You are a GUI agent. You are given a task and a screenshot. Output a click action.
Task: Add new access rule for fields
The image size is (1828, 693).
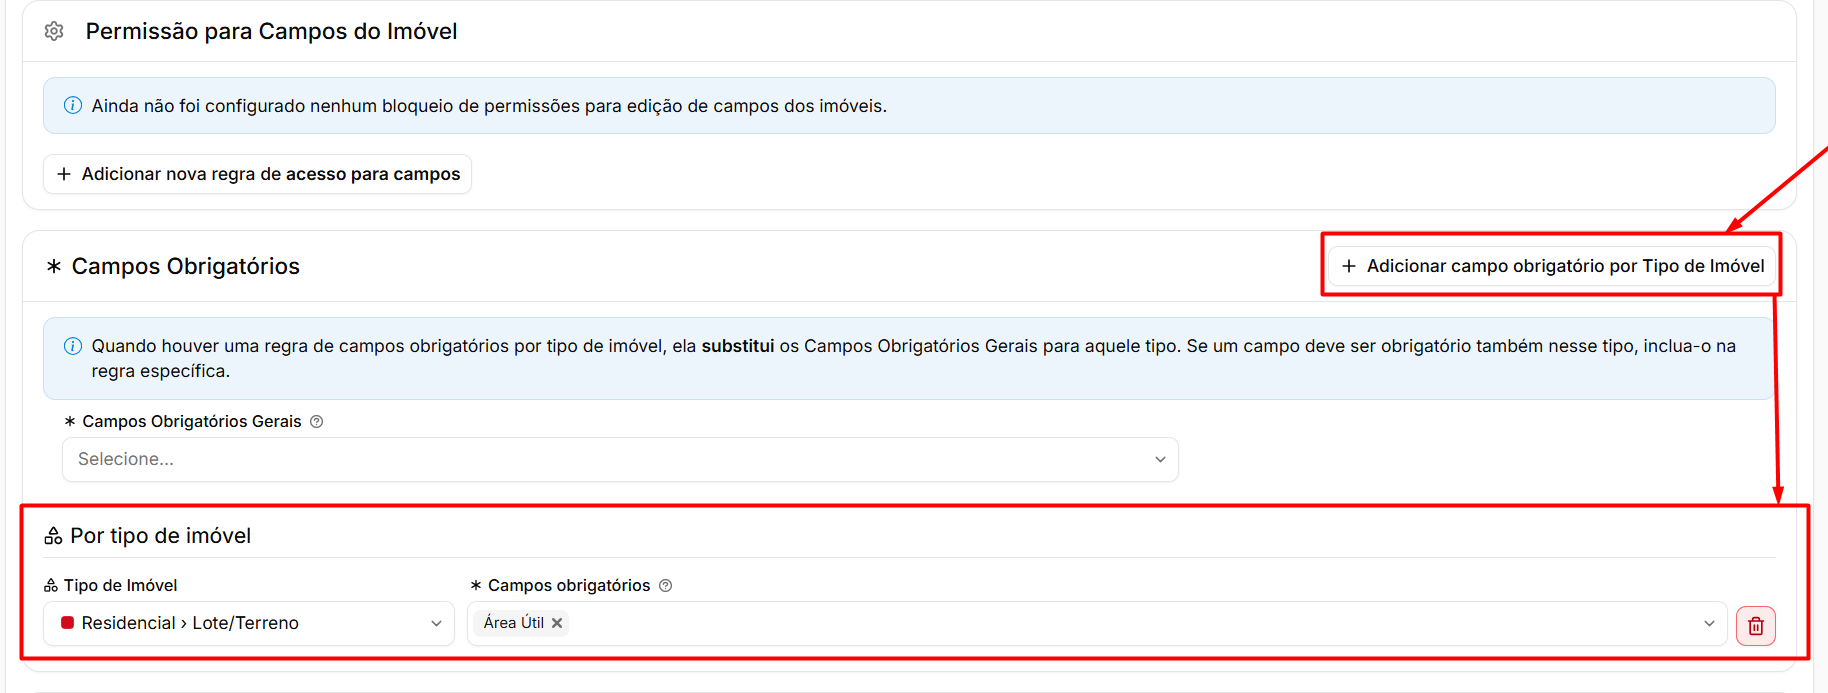257,174
